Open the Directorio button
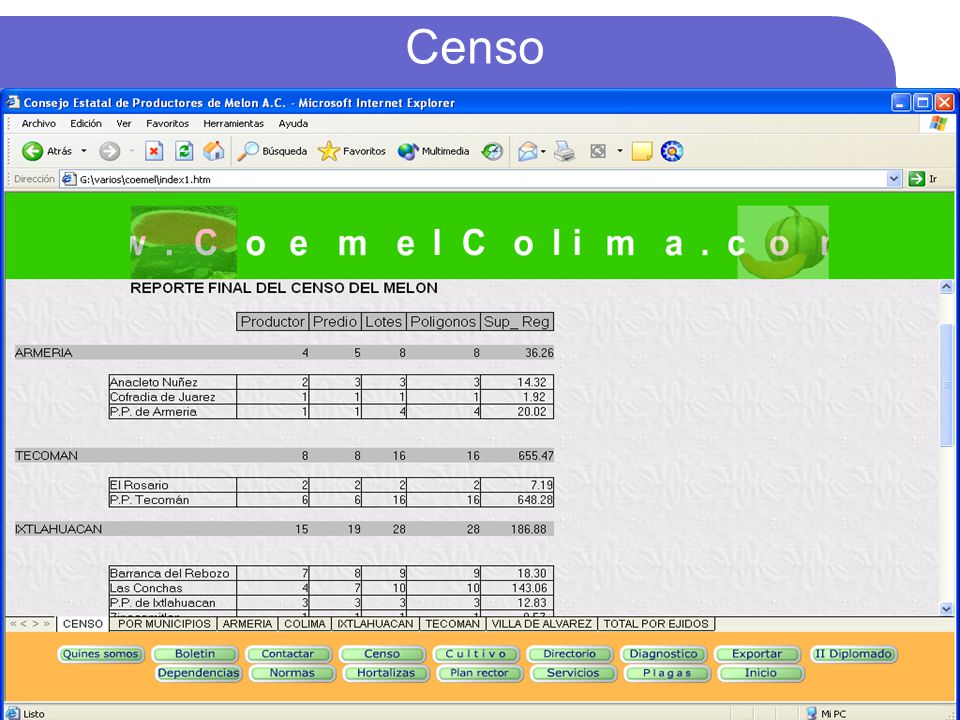This screenshot has height=720, width=960. click(569, 654)
